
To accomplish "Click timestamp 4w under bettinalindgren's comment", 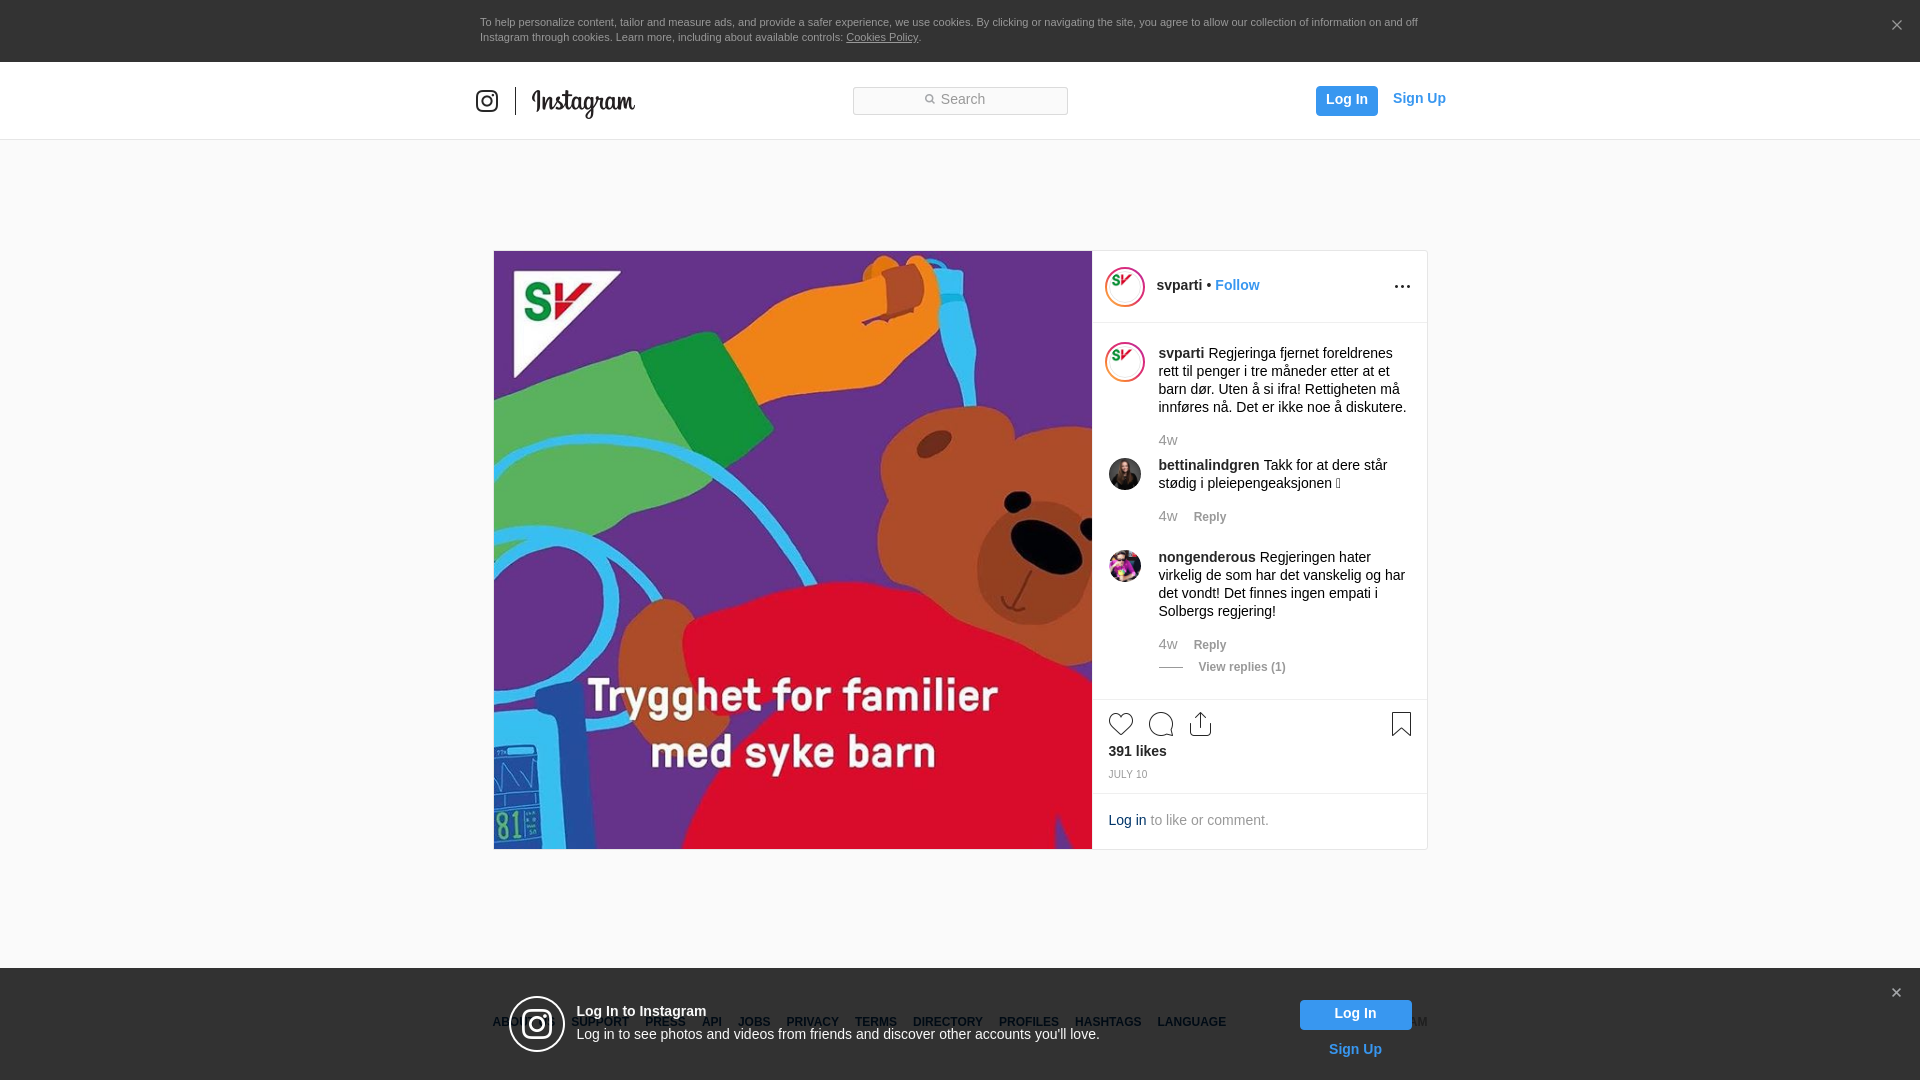I will (1168, 516).
